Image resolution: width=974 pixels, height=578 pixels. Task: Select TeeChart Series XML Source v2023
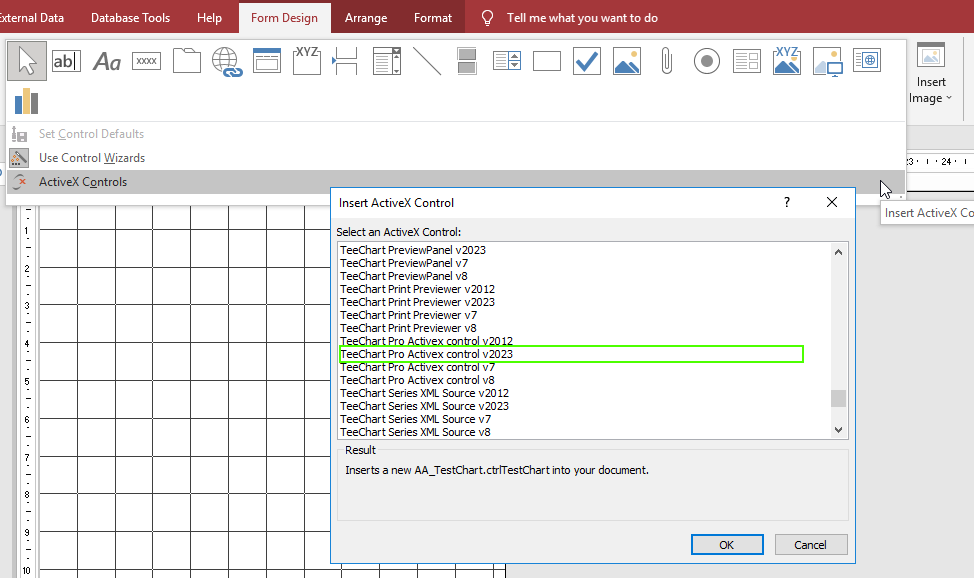point(424,406)
